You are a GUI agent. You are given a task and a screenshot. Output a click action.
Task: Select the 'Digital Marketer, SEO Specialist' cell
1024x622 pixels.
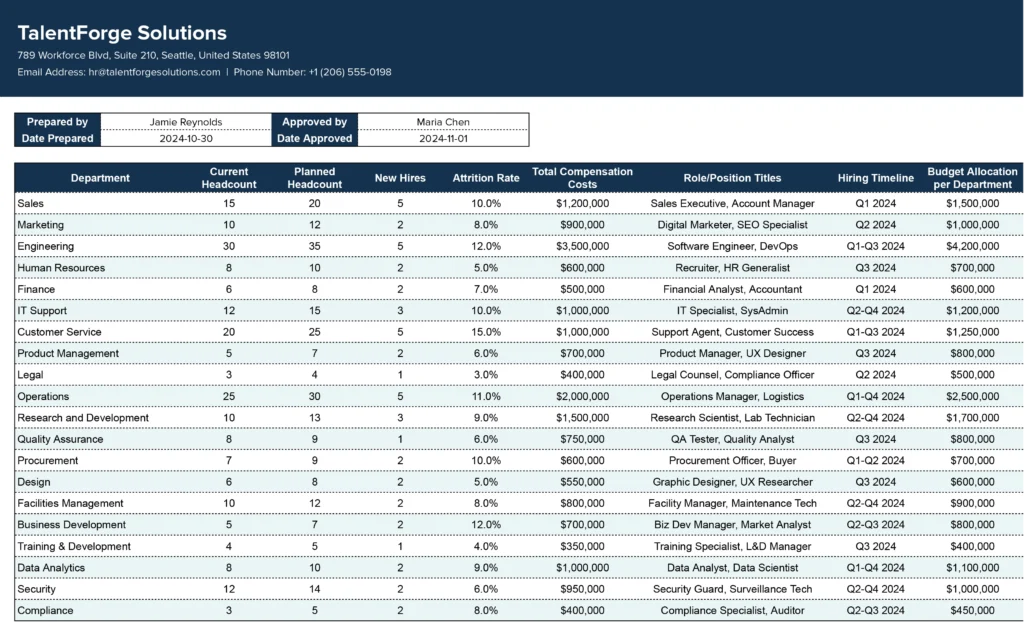click(732, 225)
